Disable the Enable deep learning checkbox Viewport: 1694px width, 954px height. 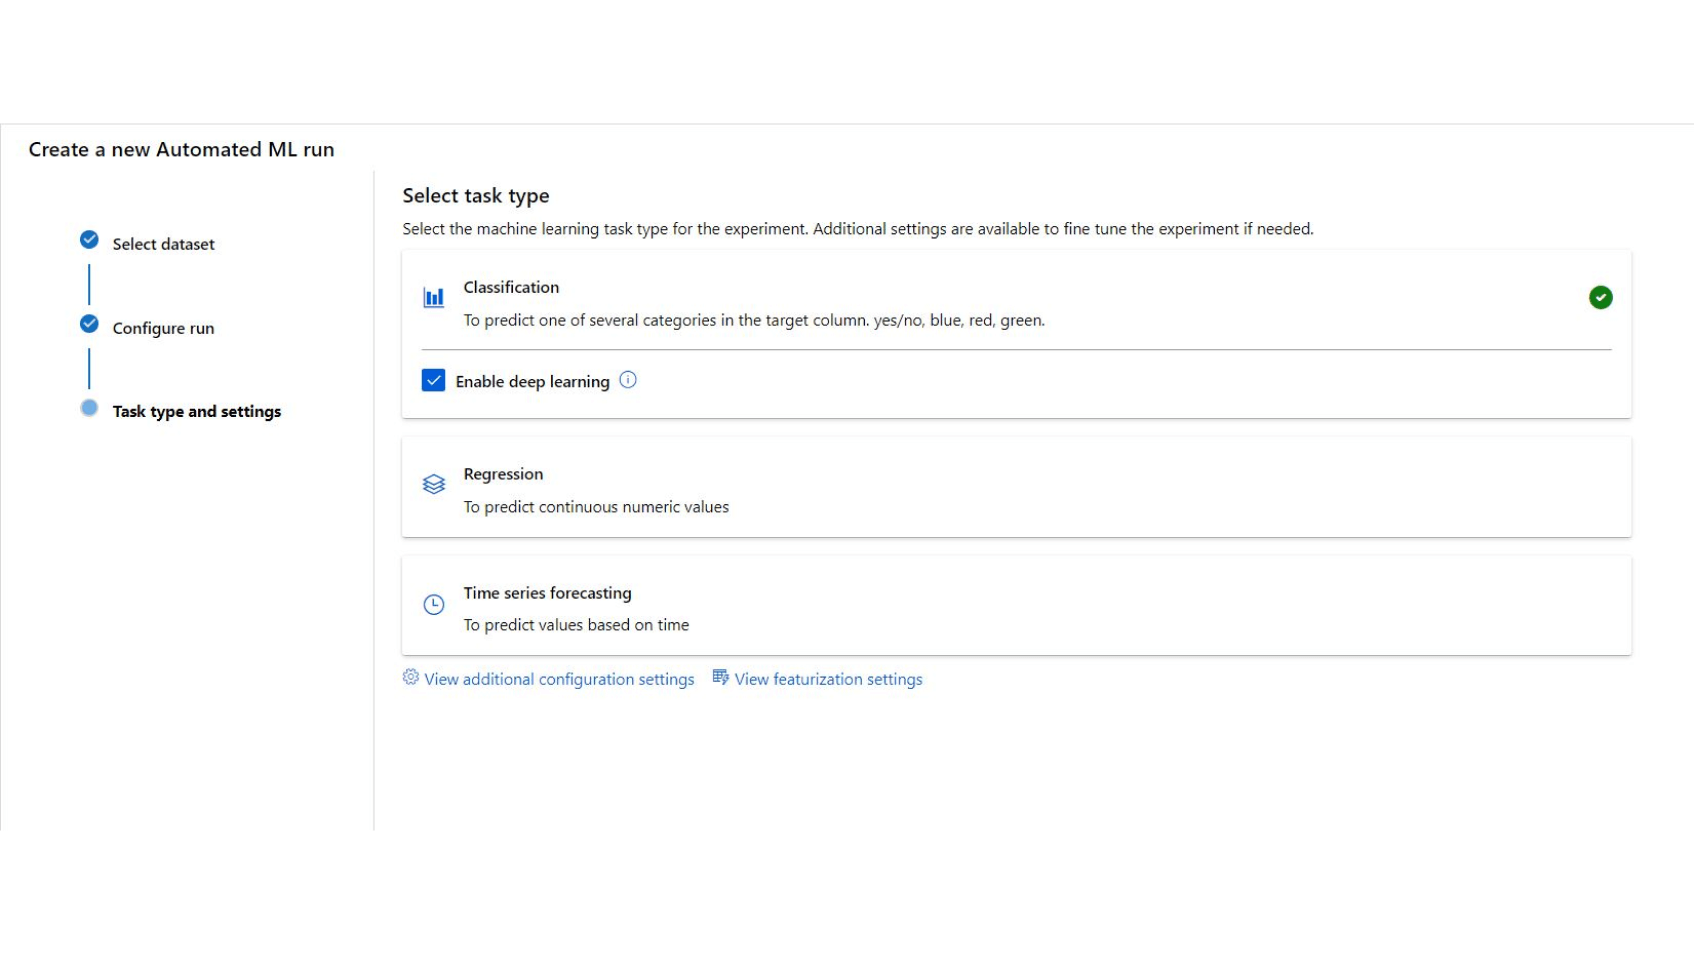[x=433, y=380]
